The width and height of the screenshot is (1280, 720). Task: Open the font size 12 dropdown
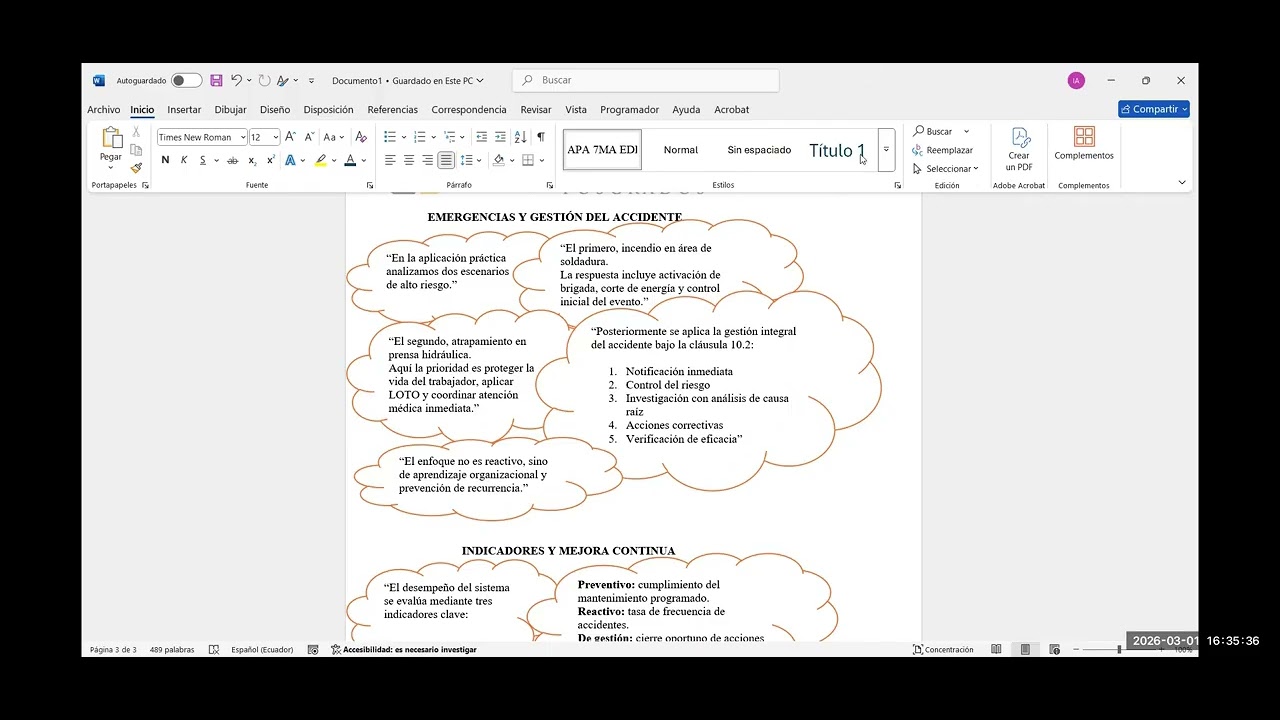(x=275, y=137)
